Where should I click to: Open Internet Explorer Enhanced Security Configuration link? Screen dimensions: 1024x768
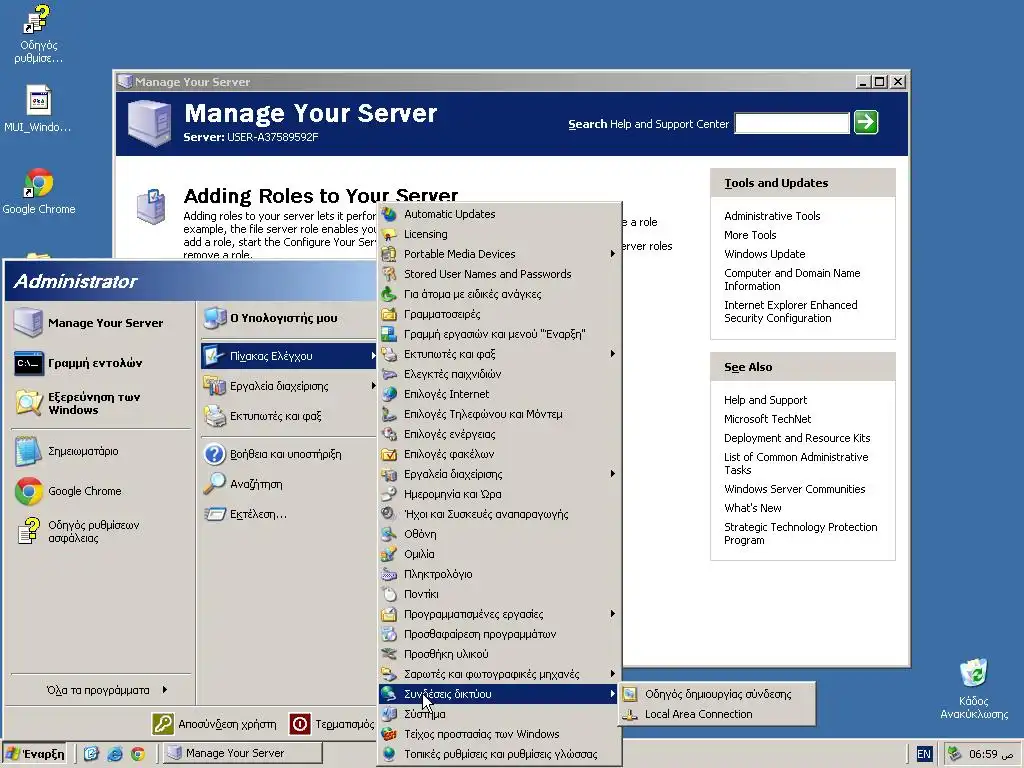click(x=790, y=312)
